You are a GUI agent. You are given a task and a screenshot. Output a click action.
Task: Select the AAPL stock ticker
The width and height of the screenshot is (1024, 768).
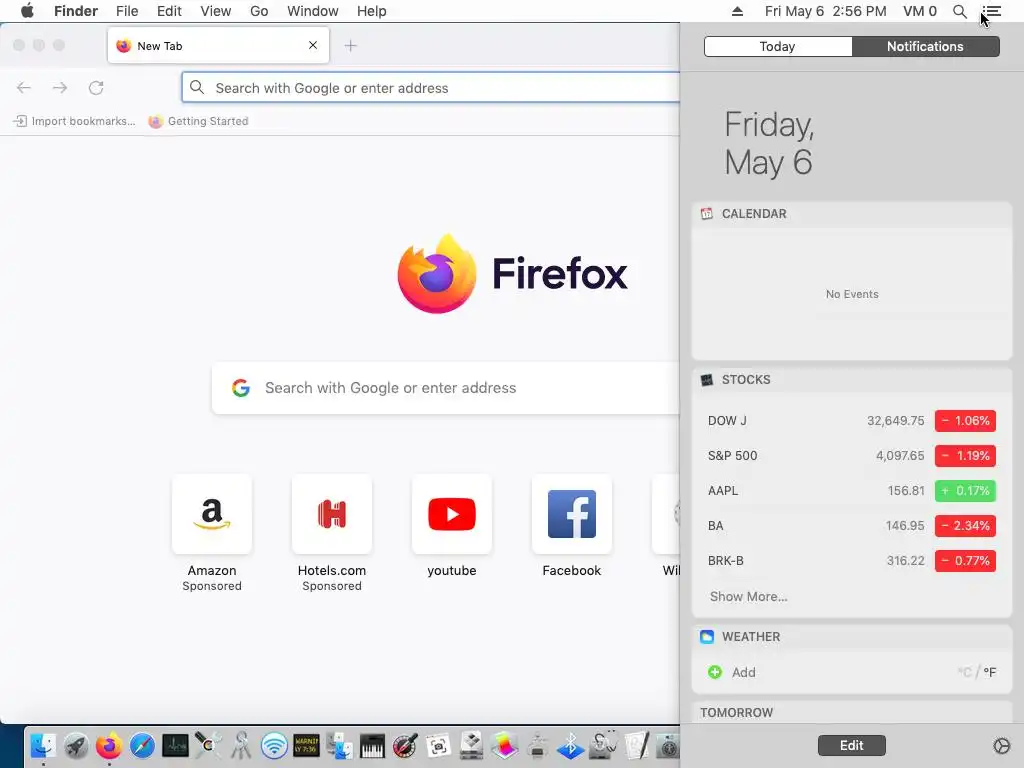tap(723, 490)
